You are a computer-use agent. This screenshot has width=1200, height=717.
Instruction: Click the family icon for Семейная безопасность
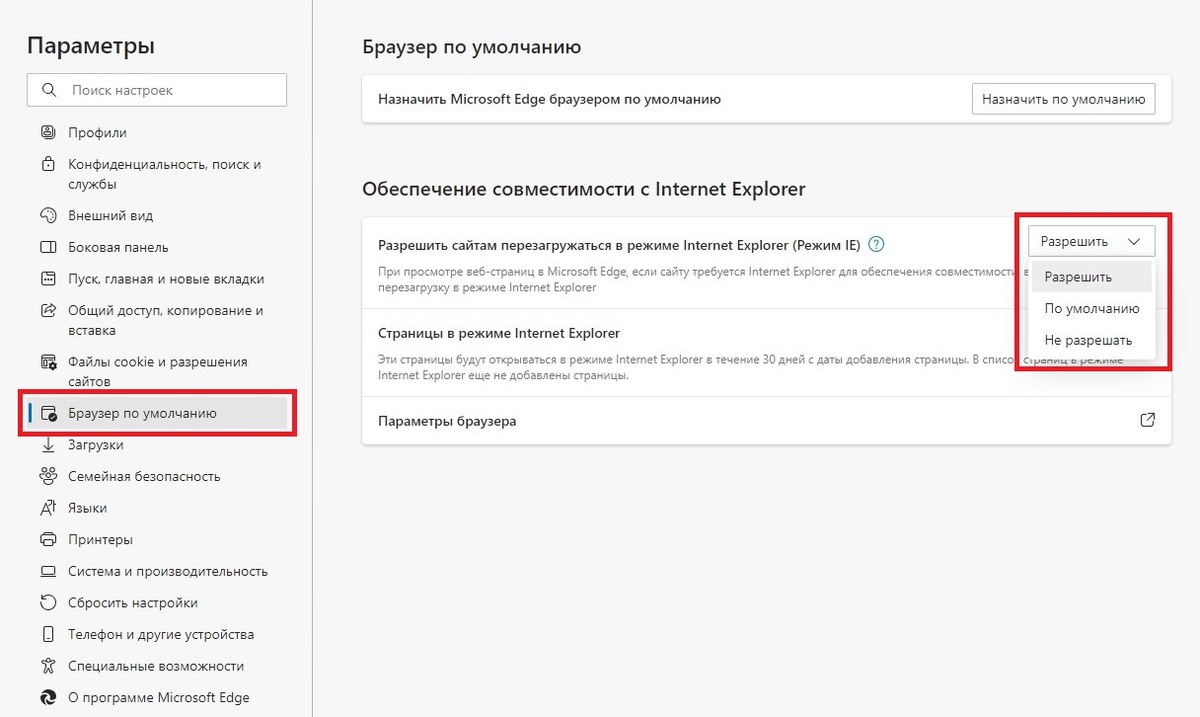tap(47, 476)
